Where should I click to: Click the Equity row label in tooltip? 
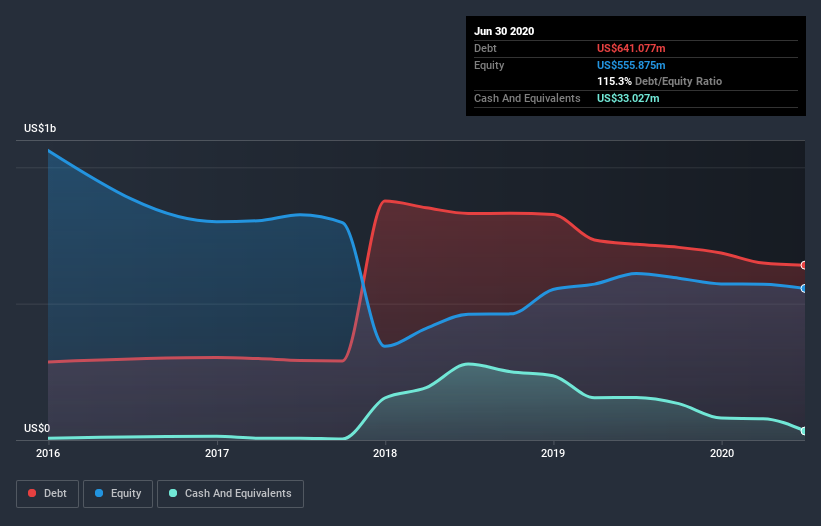489,65
